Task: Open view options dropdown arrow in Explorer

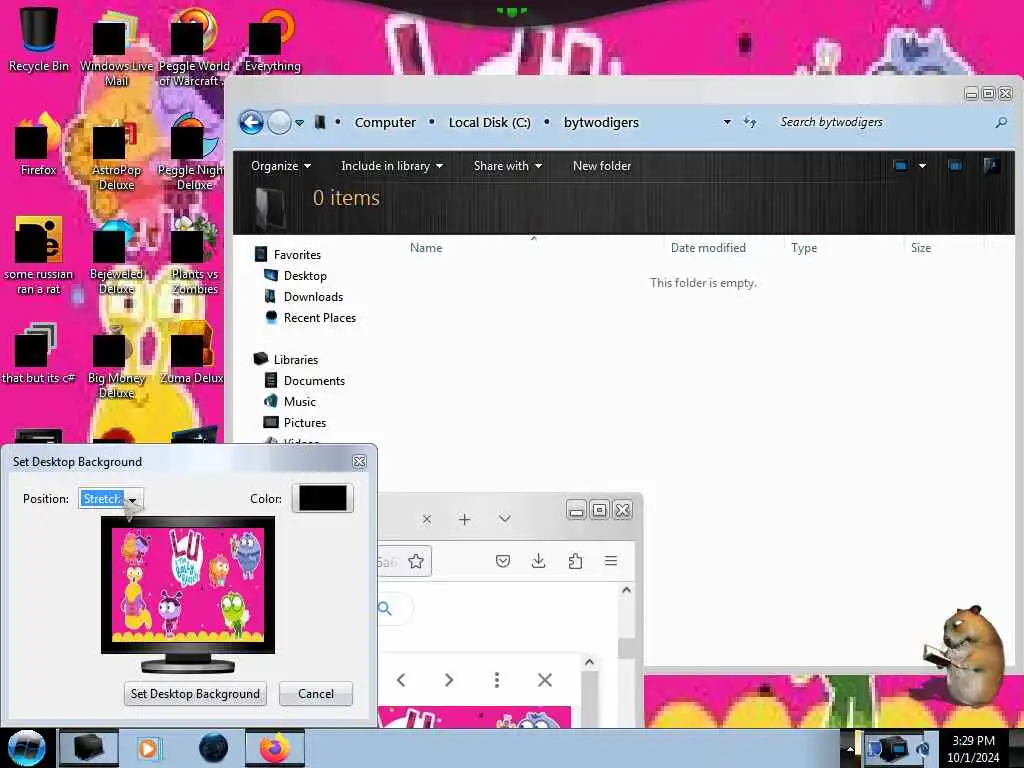Action: coord(922,166)
